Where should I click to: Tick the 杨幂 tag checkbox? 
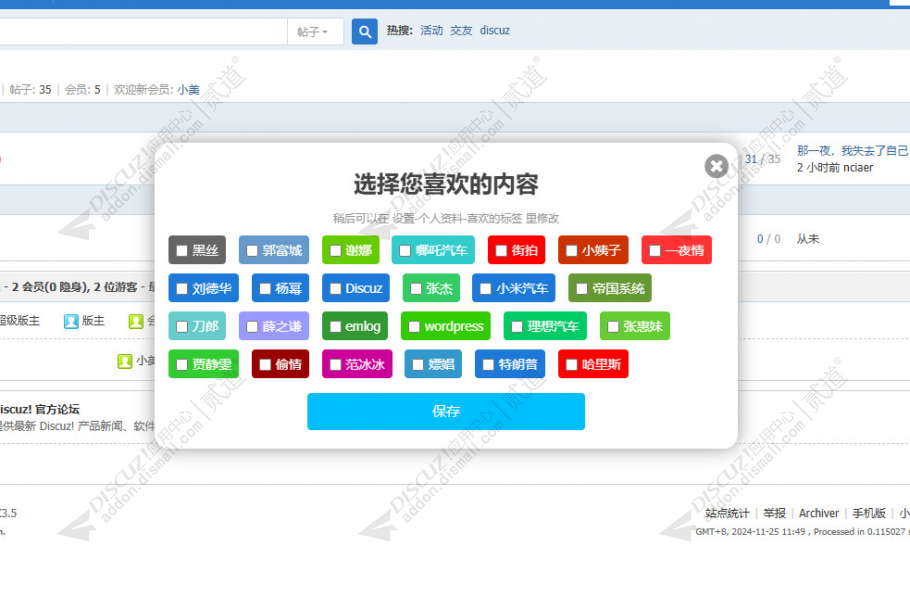pyautogui.click(x=265, y=289)
